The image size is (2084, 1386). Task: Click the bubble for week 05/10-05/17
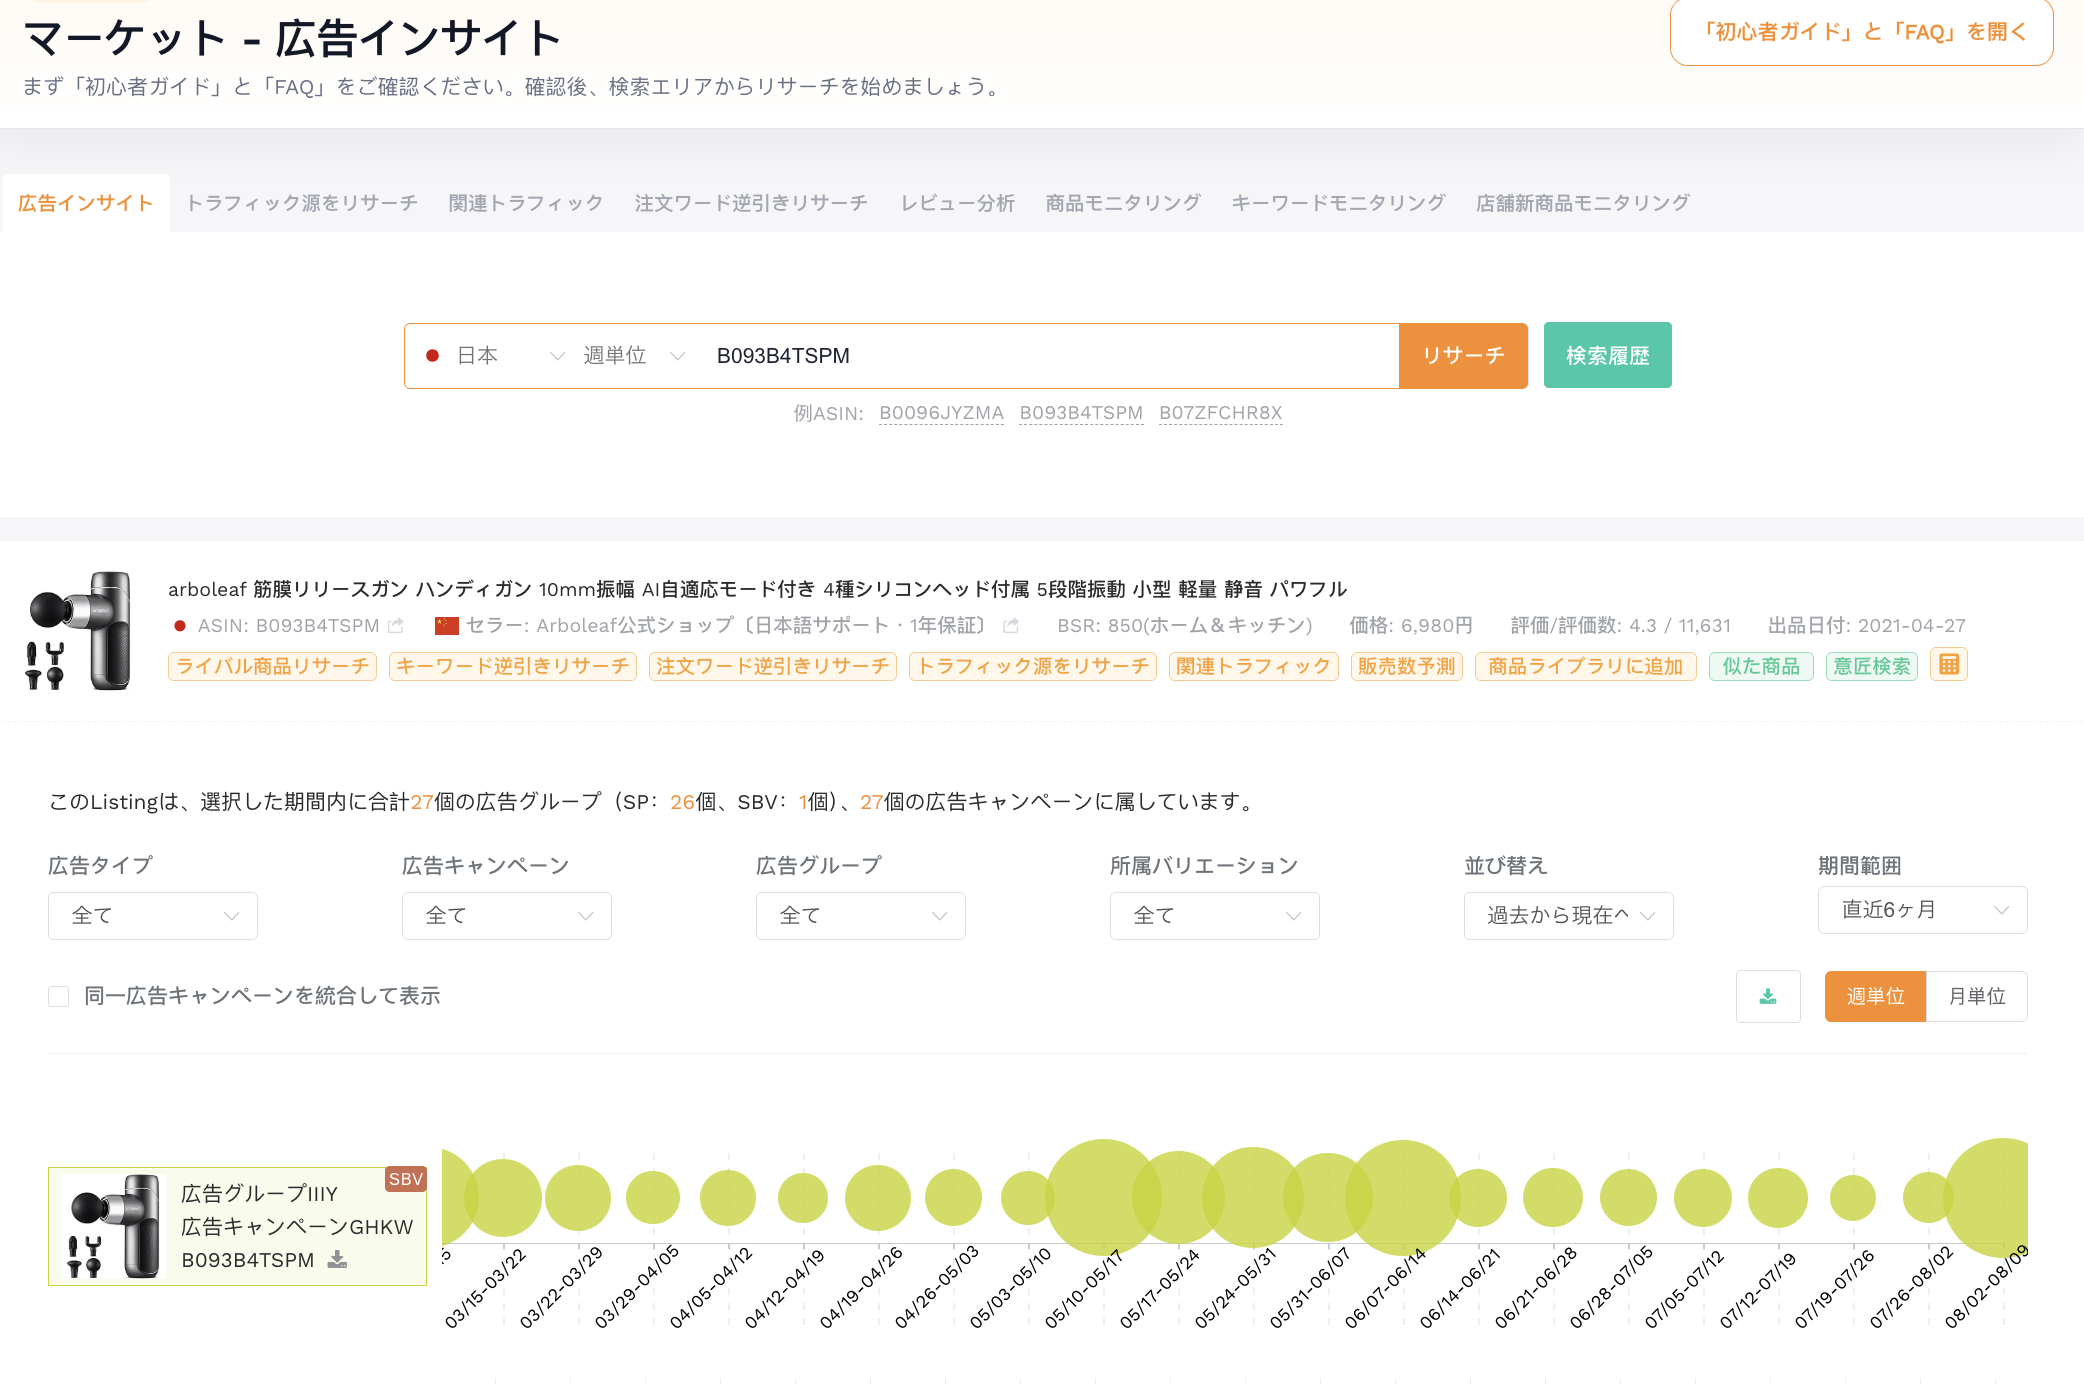[1103, 1197]
